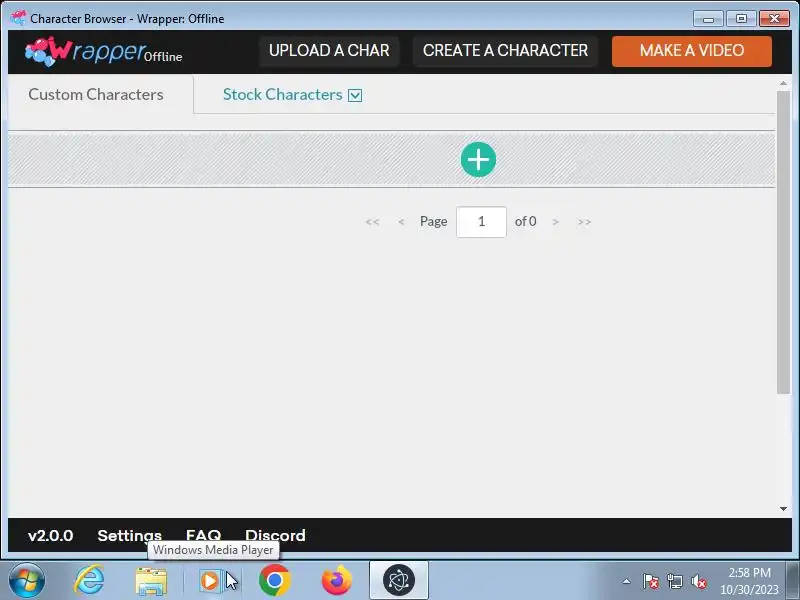This screenshot has height=600, width=800.
Task: Click the scrollbar up arrow
Action: tap(783, 83)
